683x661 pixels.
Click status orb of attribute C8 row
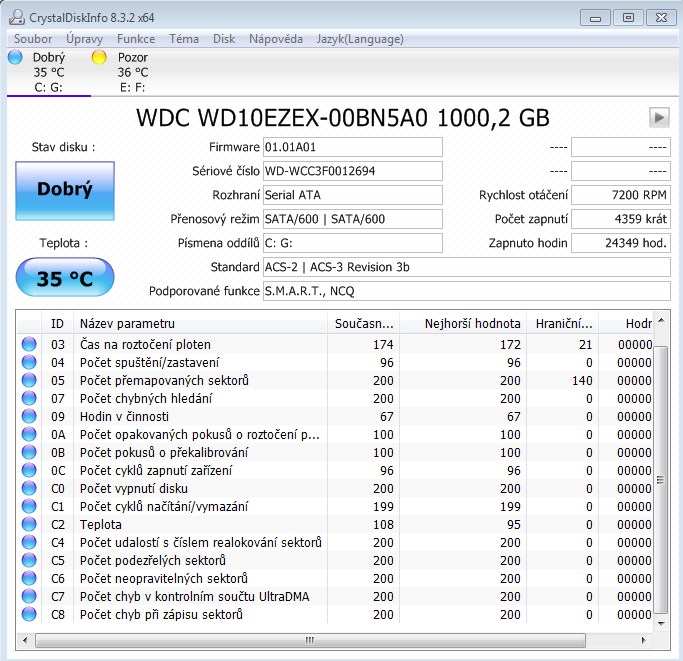coord(29,614)
